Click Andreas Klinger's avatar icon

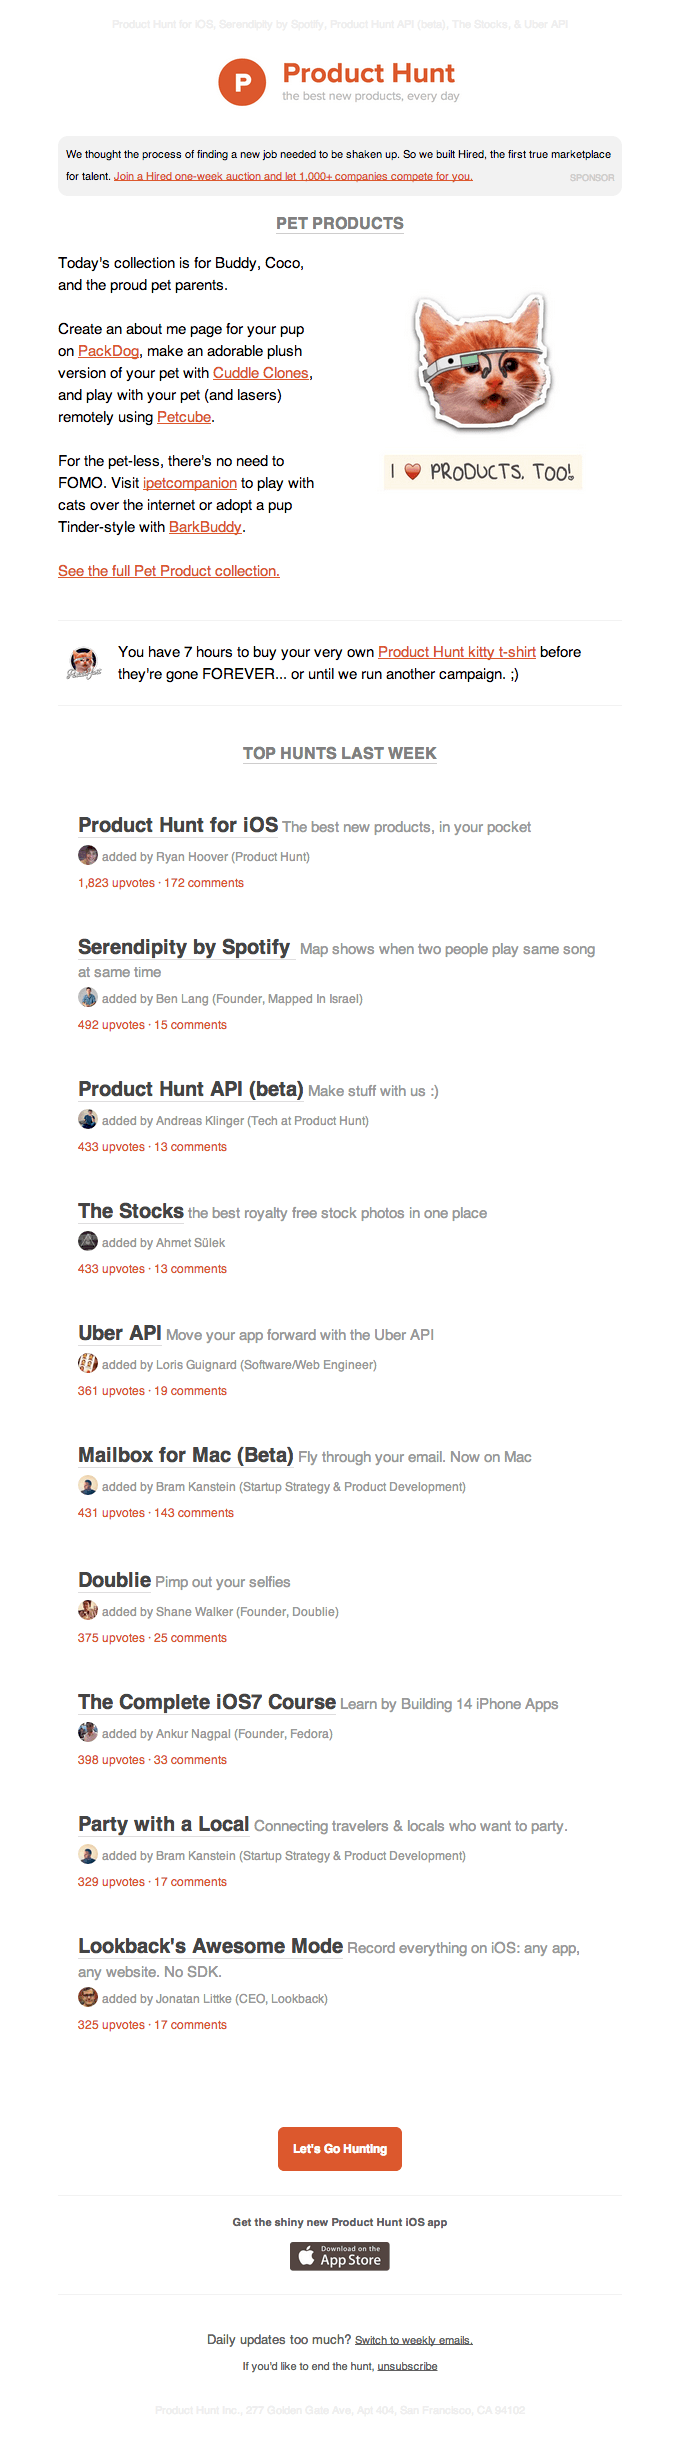coord(88,1120)
